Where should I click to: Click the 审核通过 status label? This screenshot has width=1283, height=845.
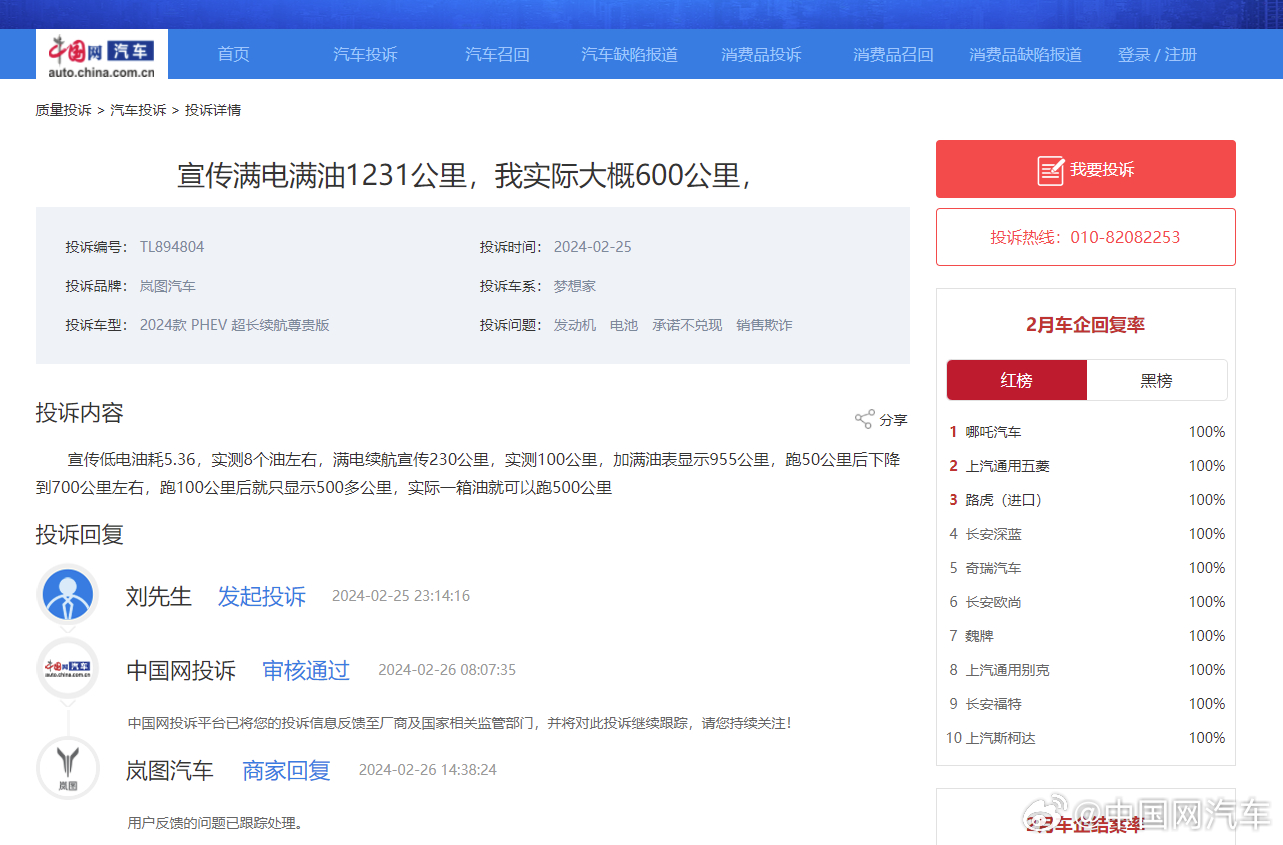pos(306,670)
